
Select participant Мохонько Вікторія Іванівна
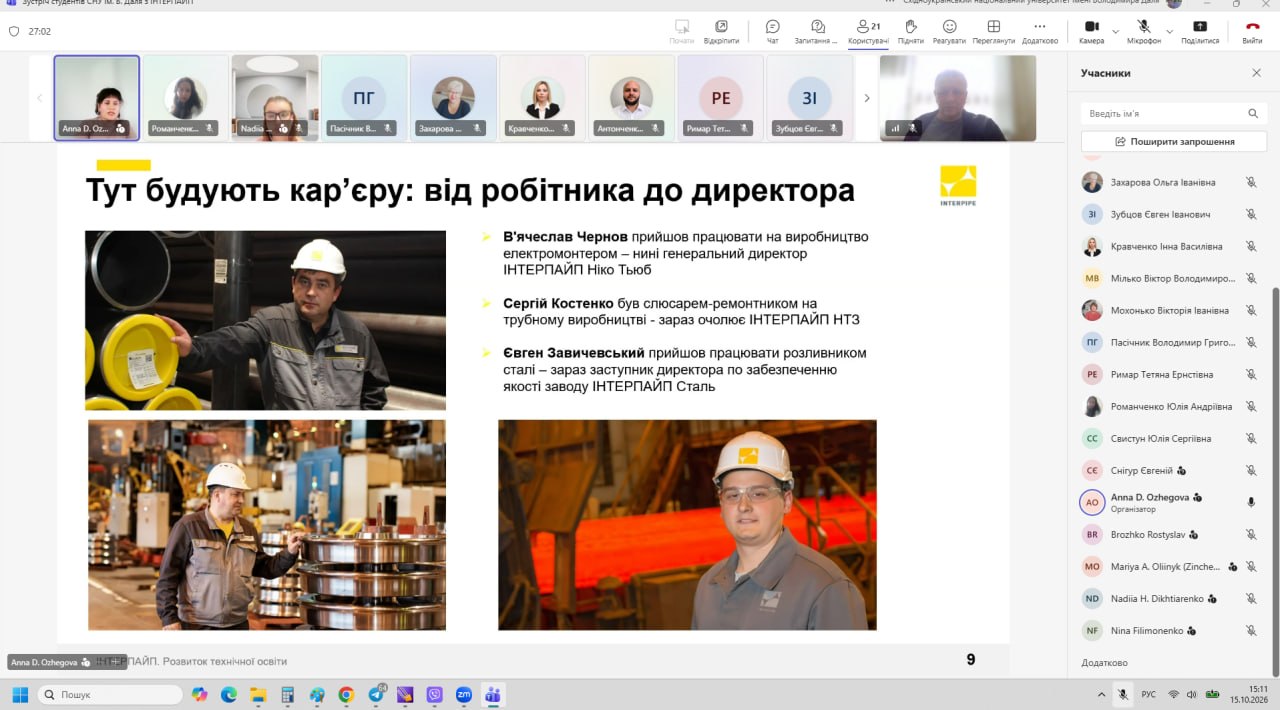[1170, 310]
